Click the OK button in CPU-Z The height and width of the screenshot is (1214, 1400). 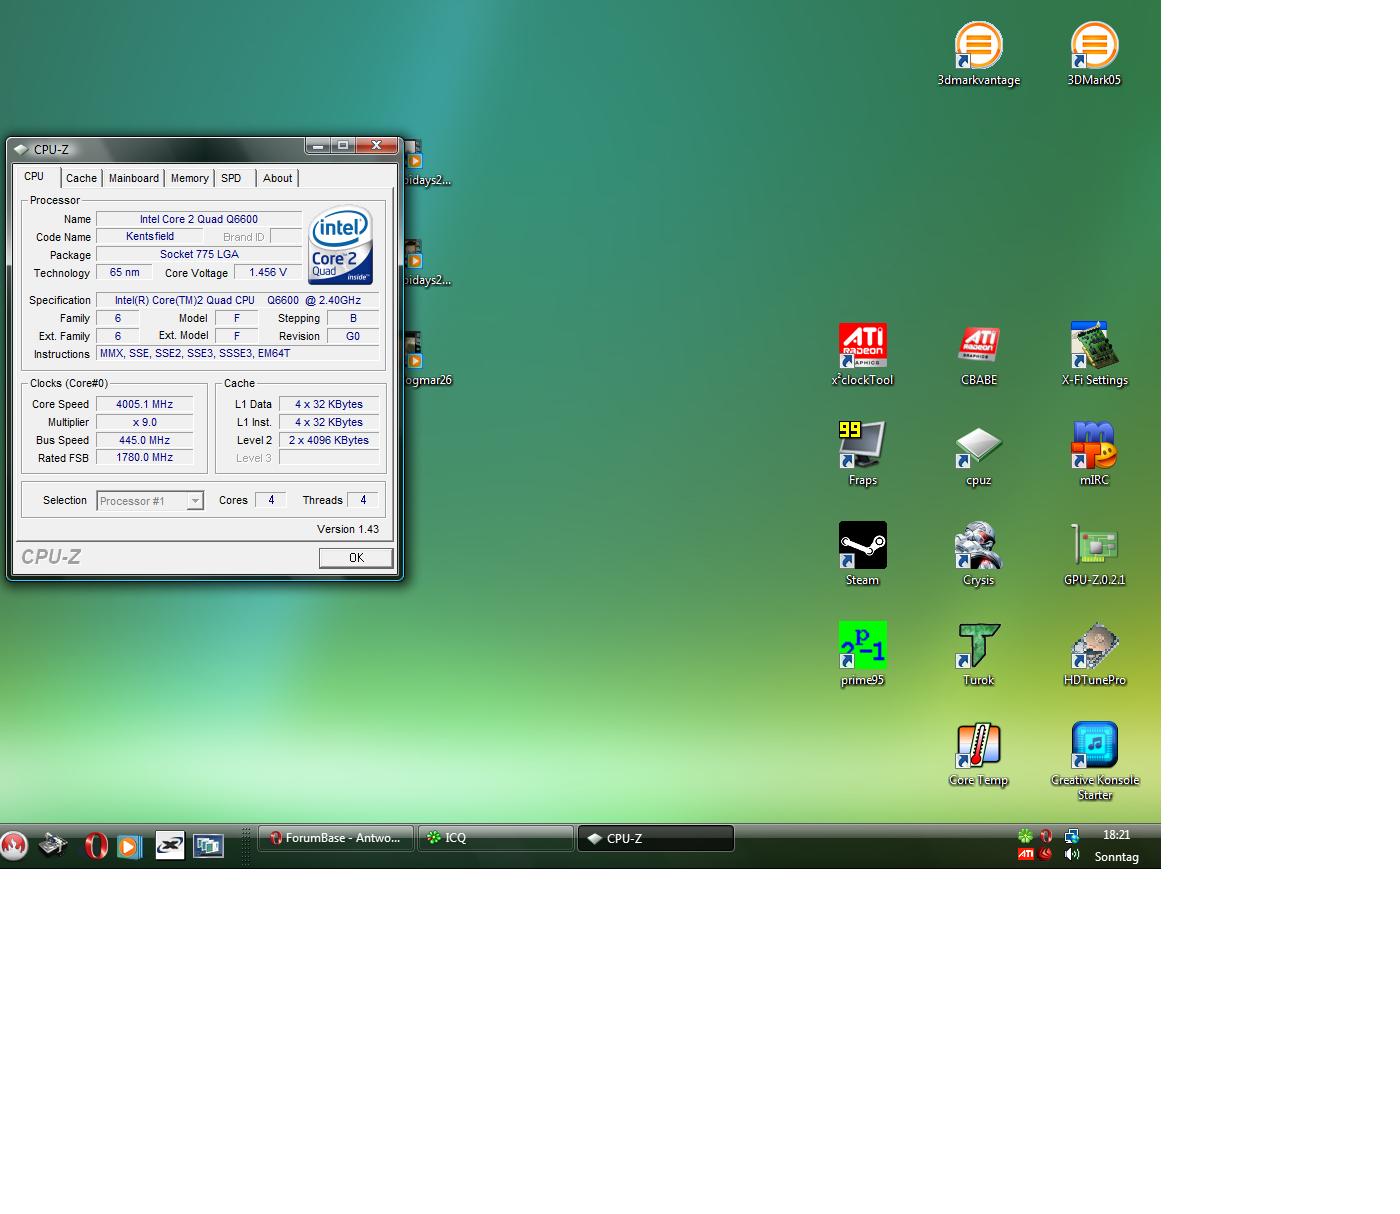tap(356, 558)
